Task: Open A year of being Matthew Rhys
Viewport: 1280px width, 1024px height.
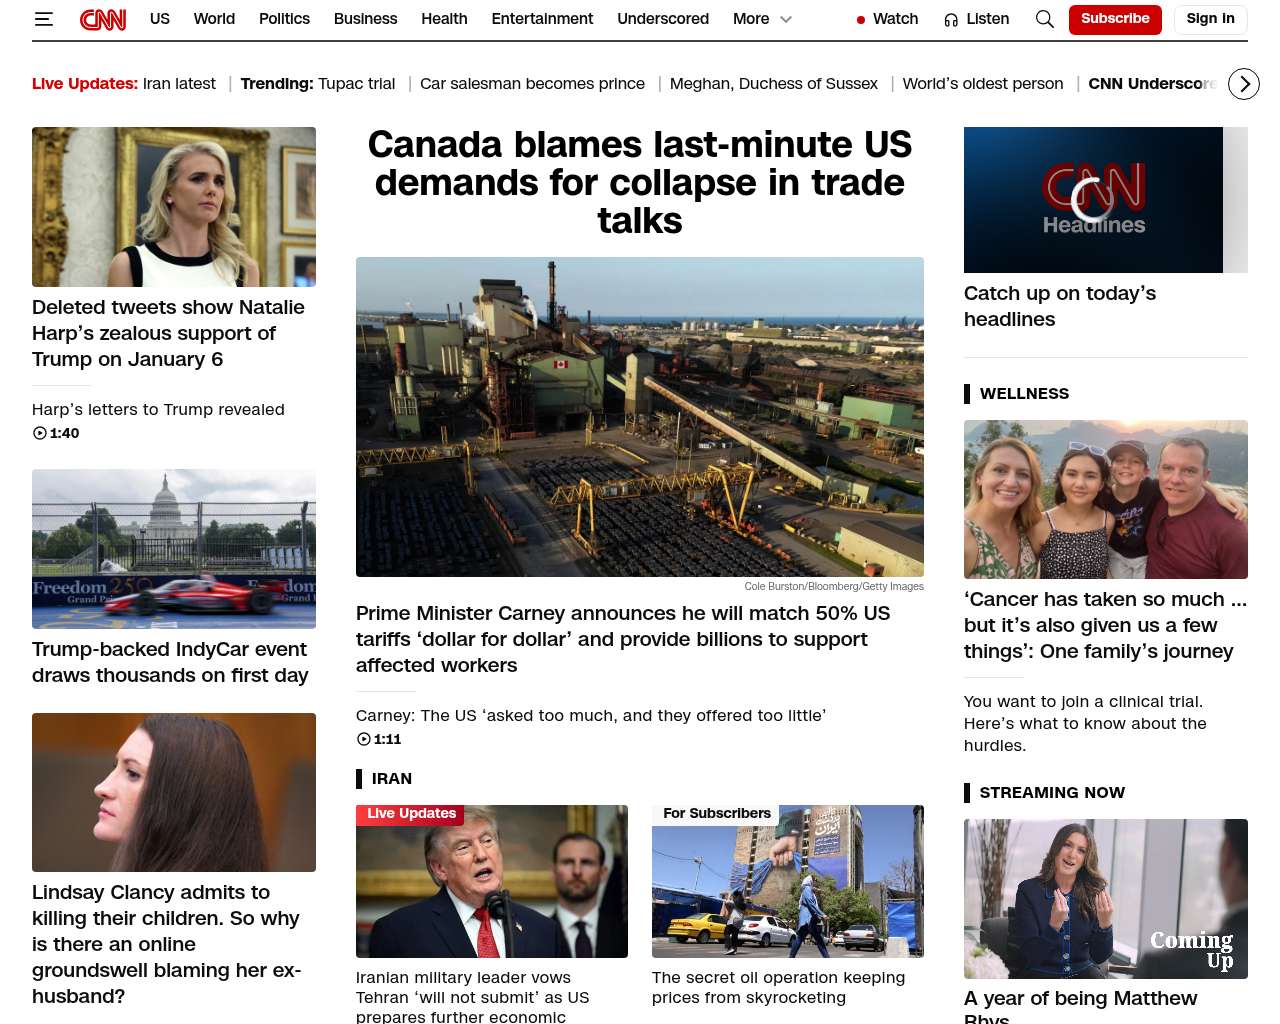Action: click(x=1080, y=1005)
